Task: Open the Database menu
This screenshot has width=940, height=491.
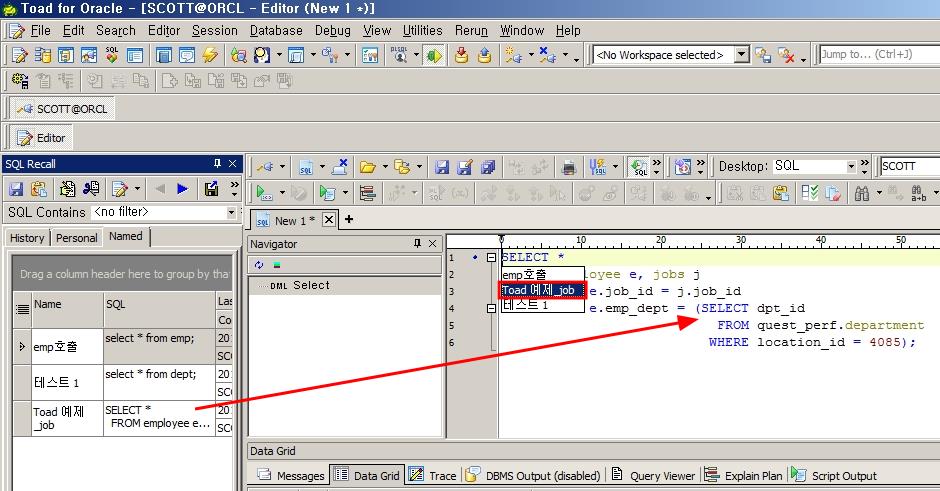Action: tap(276, 31)
